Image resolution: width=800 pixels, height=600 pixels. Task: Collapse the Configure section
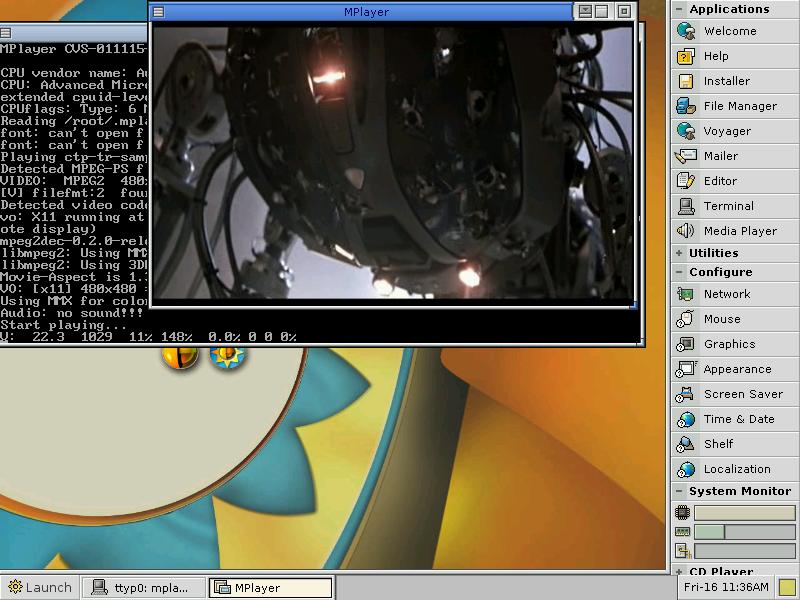pyautogui.click(x=679, y=272)
